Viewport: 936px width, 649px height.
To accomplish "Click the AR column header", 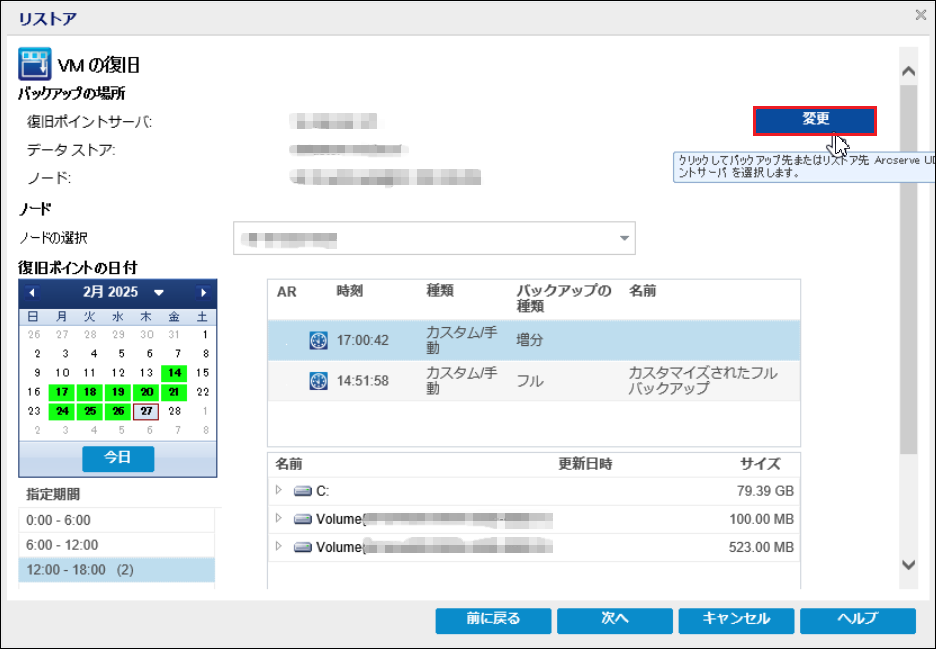I will coord(287,292).
